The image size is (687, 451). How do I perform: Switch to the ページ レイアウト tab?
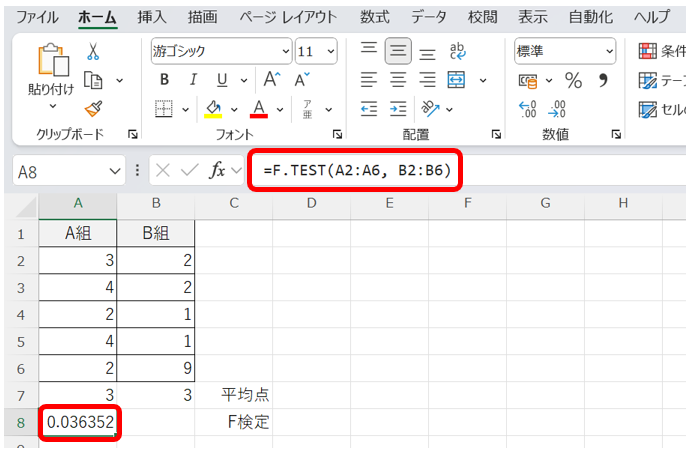click(x=288, y=17)
